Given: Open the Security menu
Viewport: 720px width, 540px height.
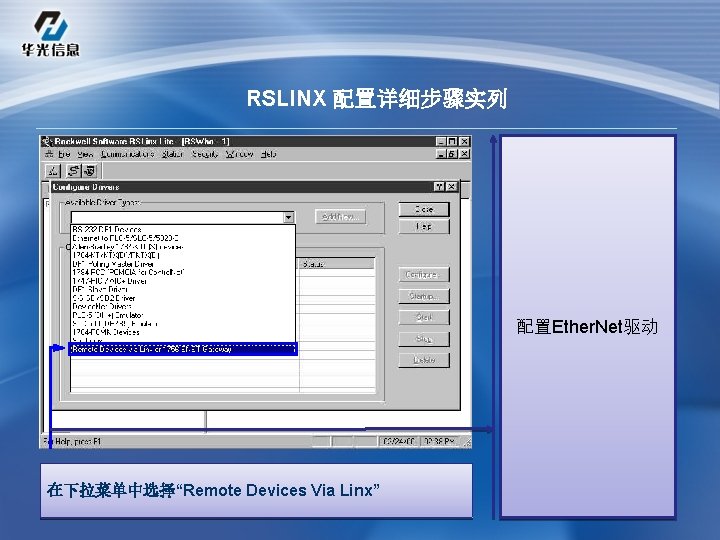Looking at the screenshot, I should click(204, 154).
